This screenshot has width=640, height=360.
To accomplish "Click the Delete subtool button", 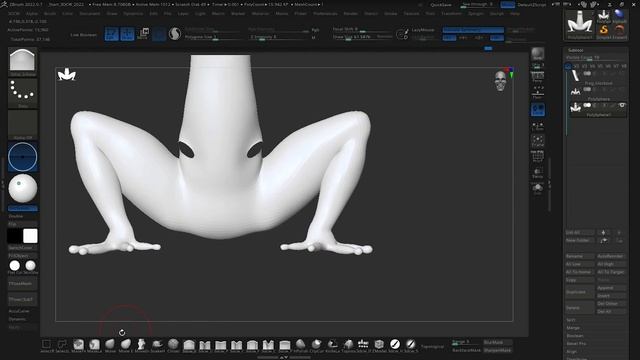I will click(x=579, y=307).
